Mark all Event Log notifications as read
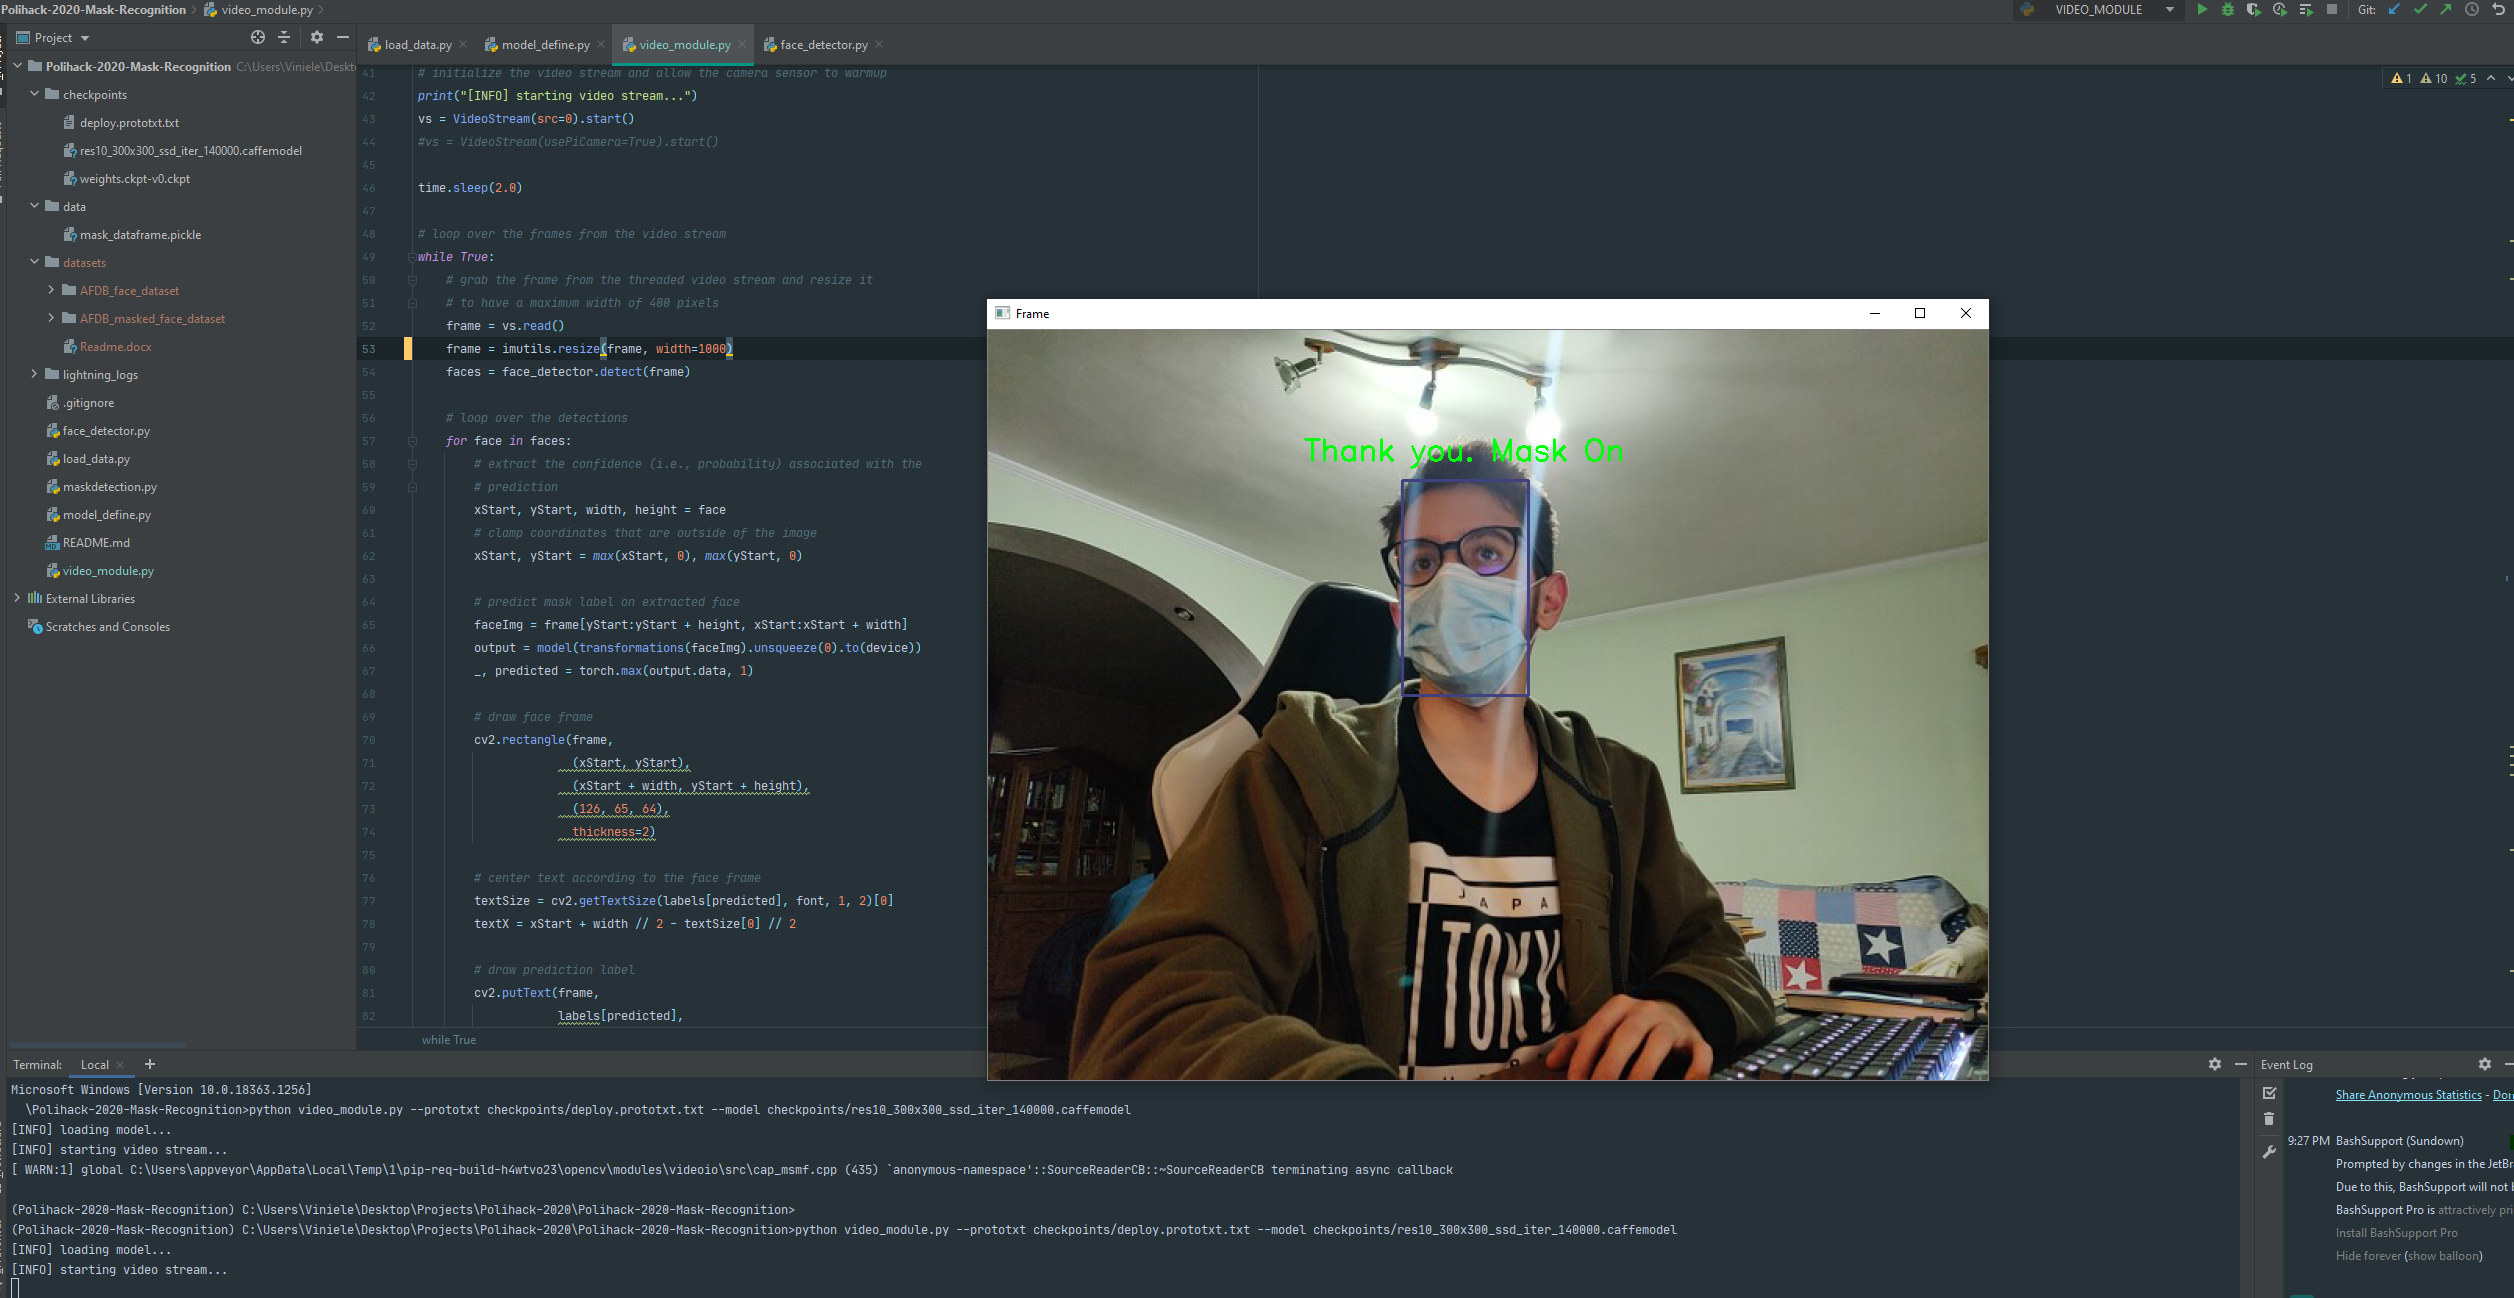This screenshot has height=1298, width=2514. click(x=2270, y=1093)
